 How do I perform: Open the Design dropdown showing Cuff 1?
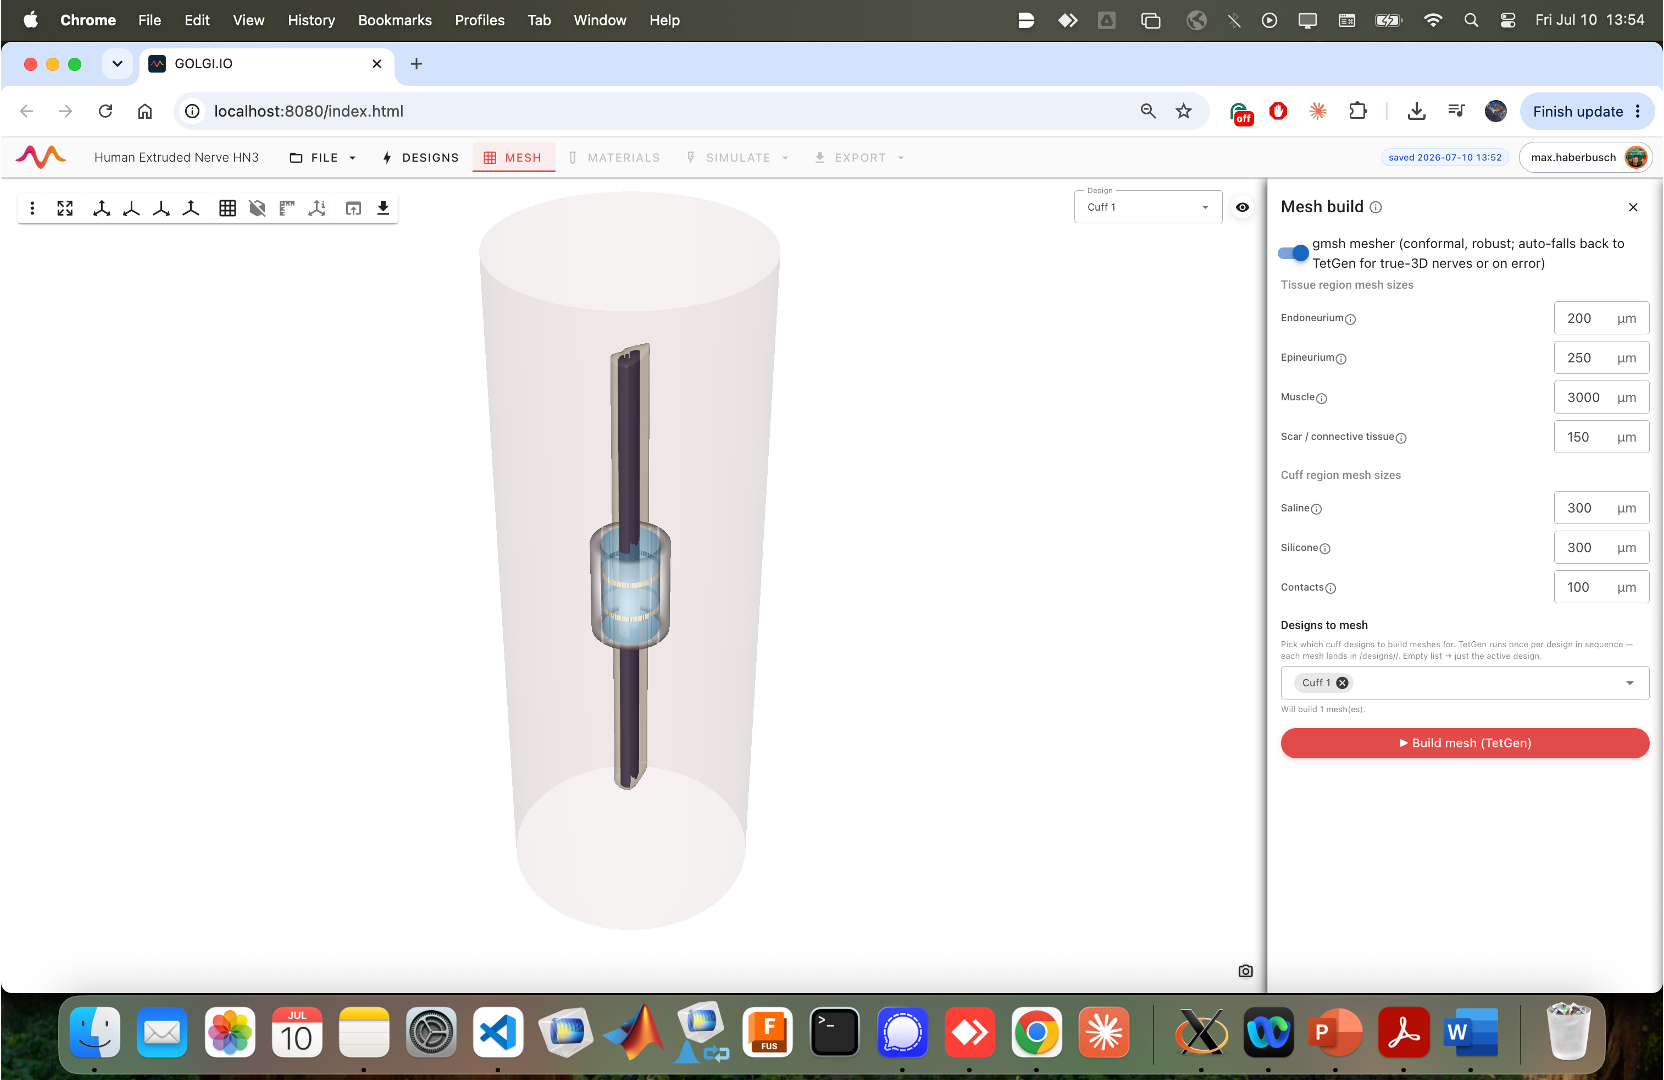click(1148, 207)
